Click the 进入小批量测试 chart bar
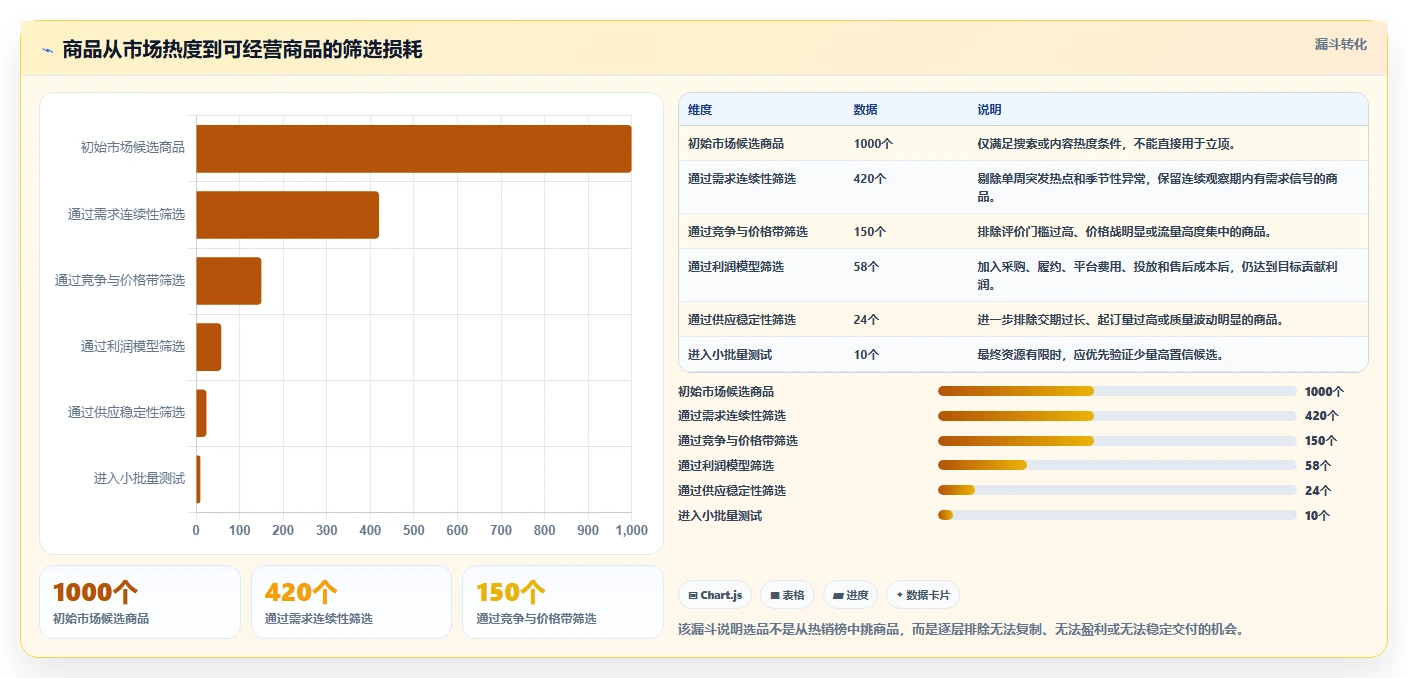 click(x=198, y=479)
